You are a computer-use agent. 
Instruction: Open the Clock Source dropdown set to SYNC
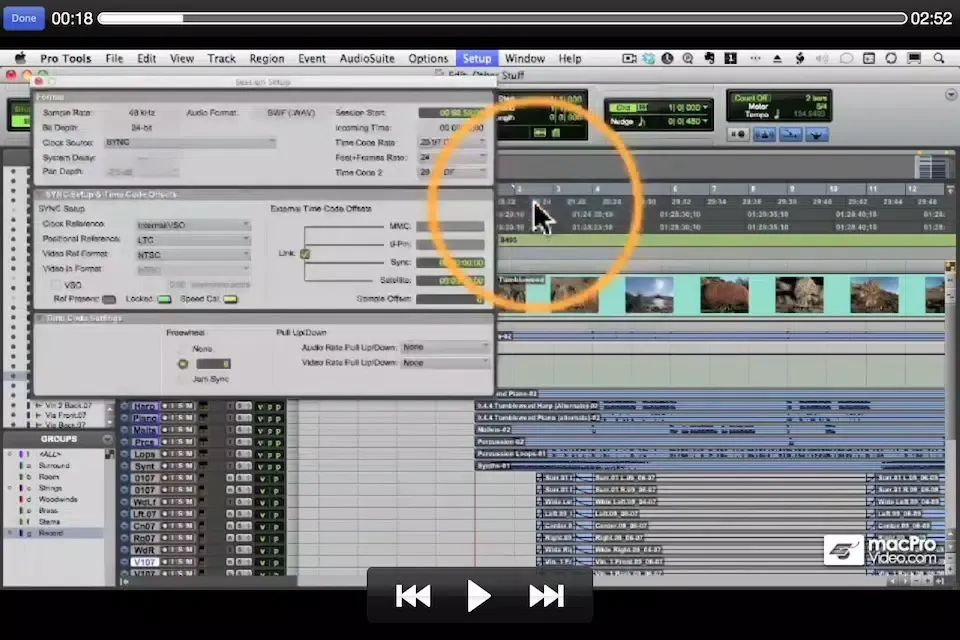[x=190, y=142]
